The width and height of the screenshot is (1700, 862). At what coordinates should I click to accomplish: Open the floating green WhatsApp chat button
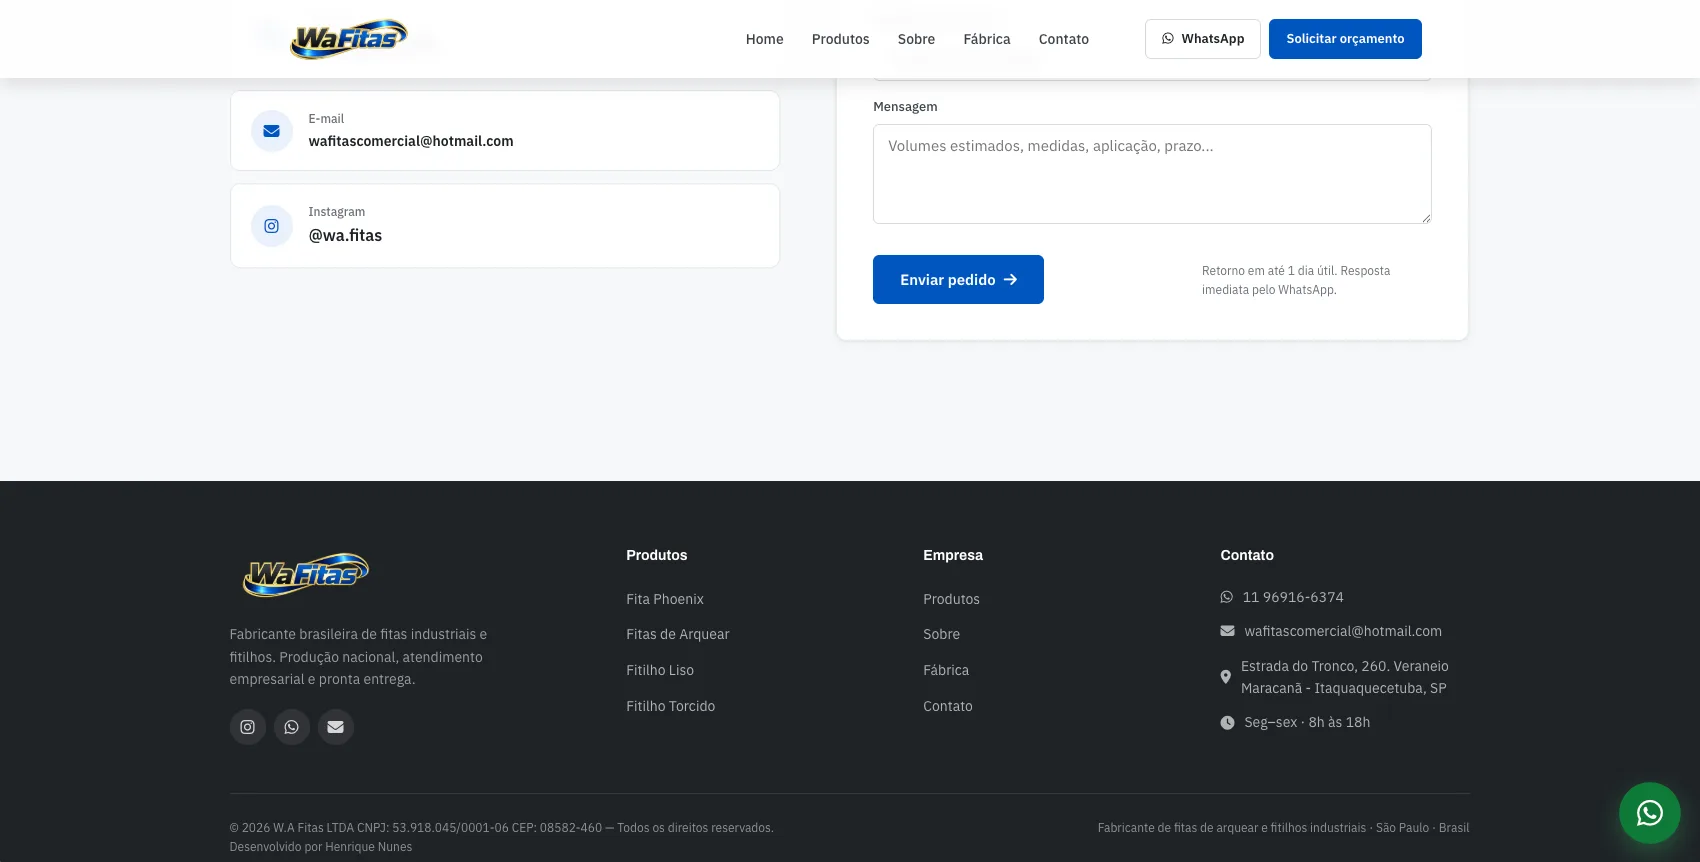[1650, 813]
